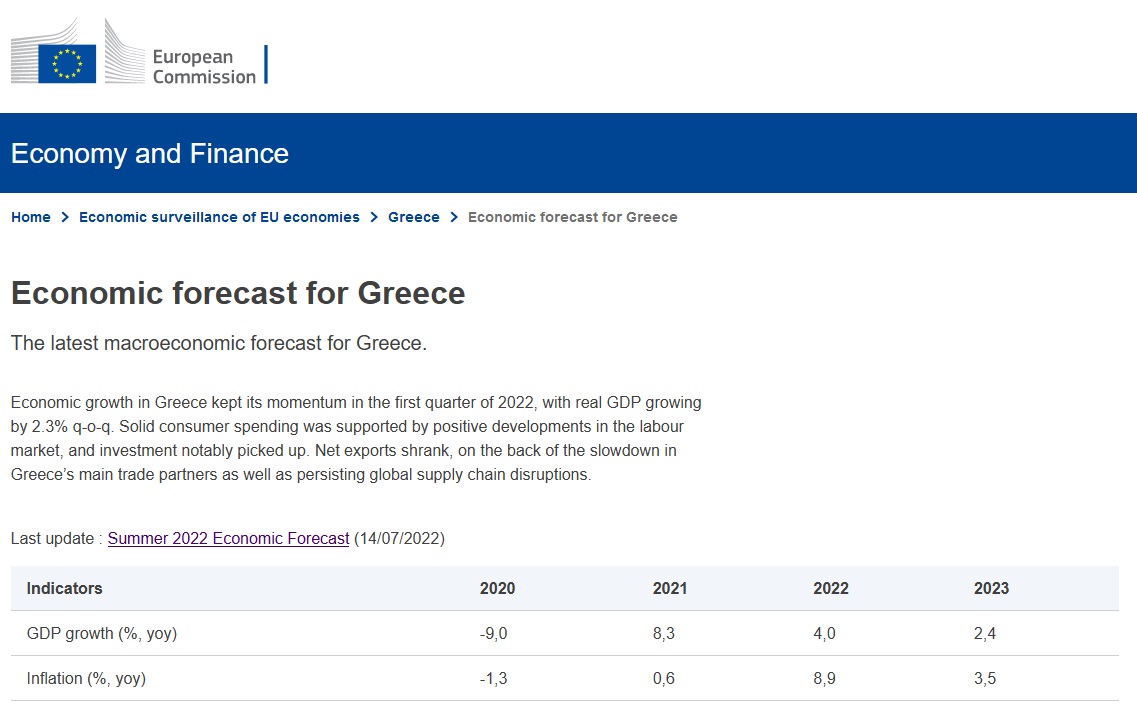Open the Summer 2022 Economic Forecast link

pyautogui.click(x=228, y=538)
